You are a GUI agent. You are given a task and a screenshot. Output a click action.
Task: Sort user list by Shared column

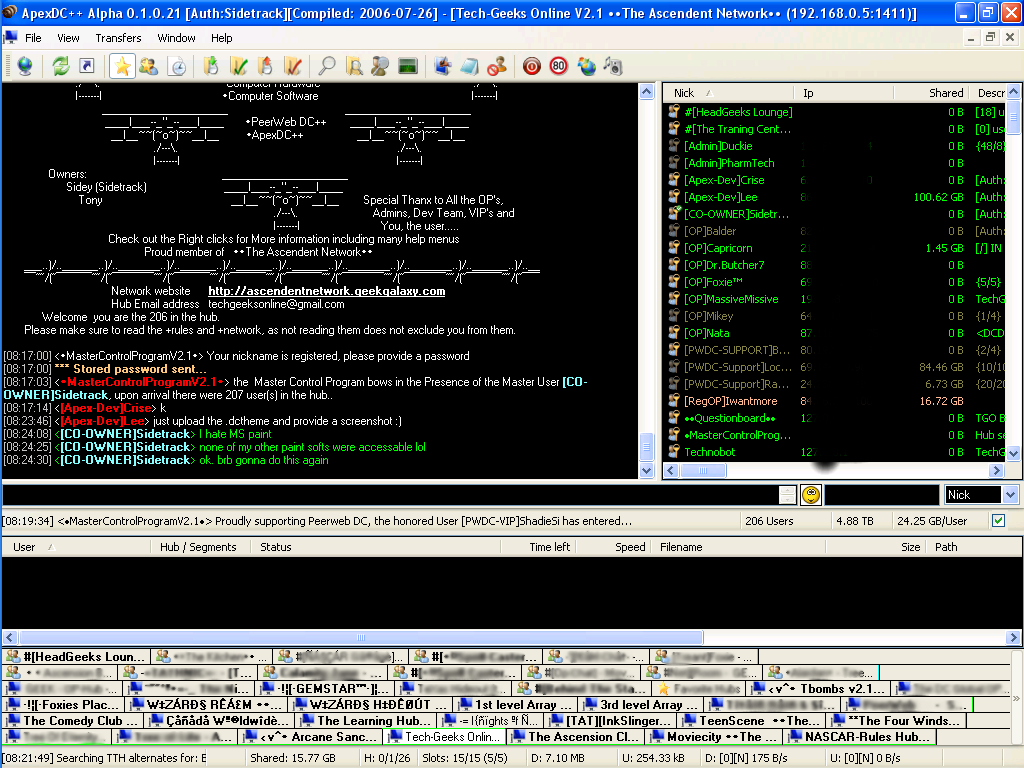(931, 93)
